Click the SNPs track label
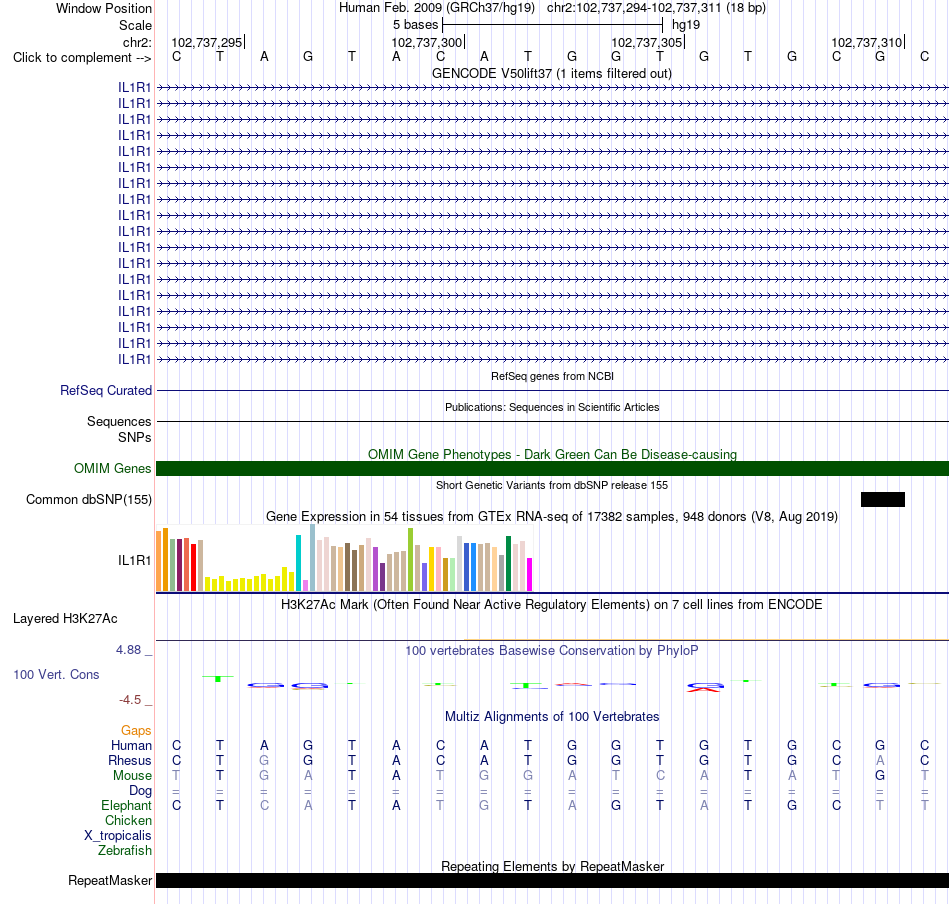This screenshot has width=950, height=904. click(x=135, y=437)
